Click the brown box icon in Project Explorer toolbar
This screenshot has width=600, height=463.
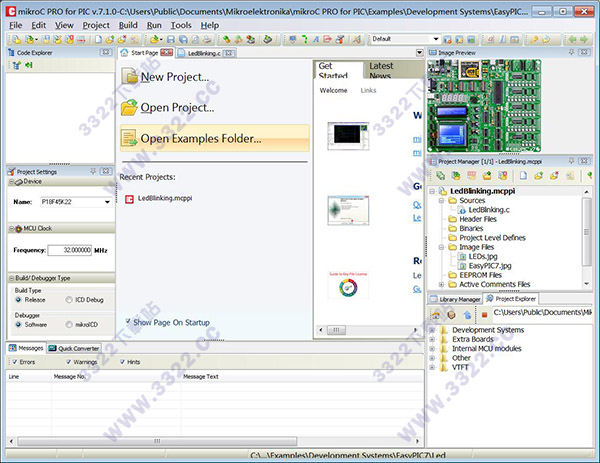(x=452, y=315)
